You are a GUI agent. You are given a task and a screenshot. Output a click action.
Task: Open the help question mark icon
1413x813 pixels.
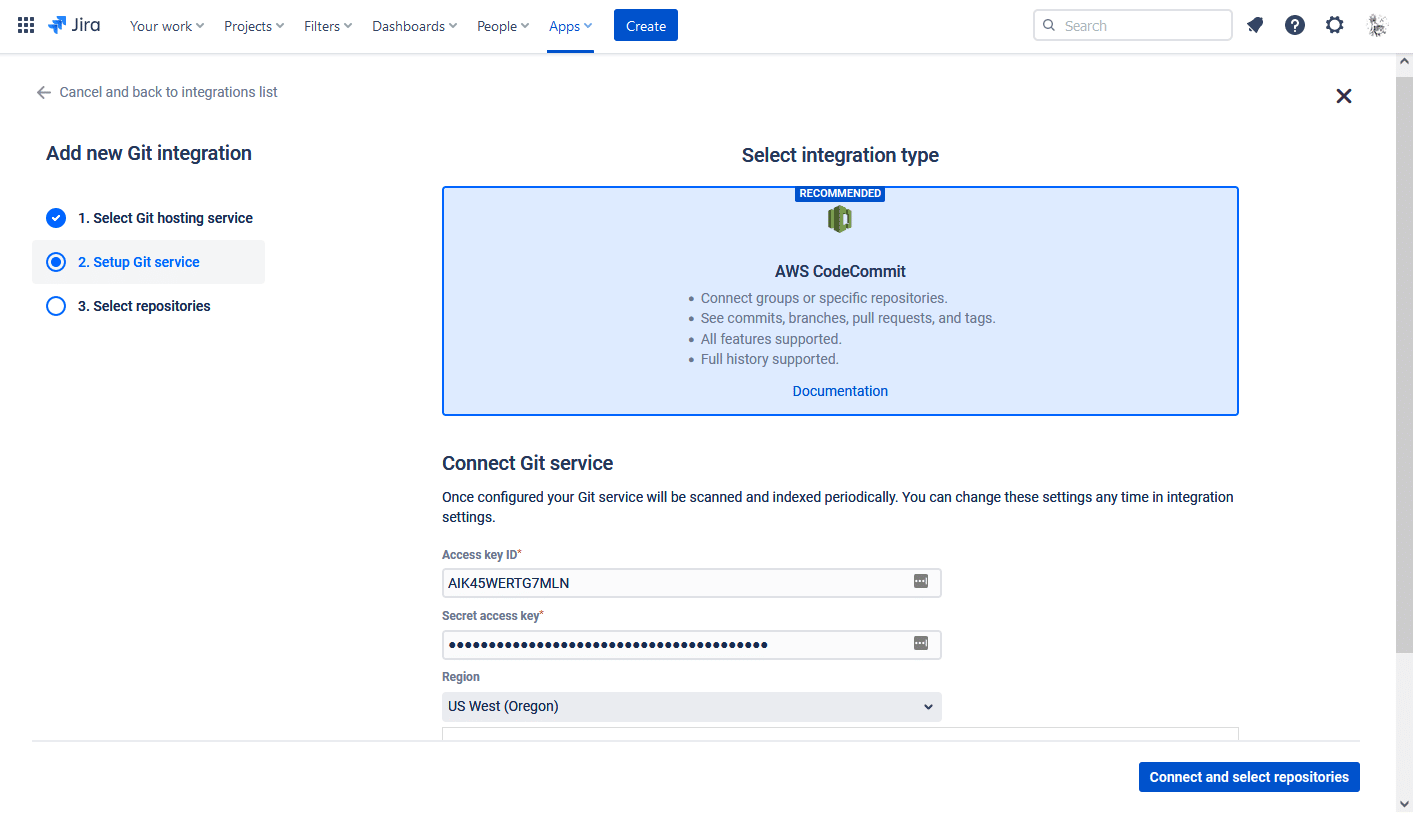click(1295, 25)
